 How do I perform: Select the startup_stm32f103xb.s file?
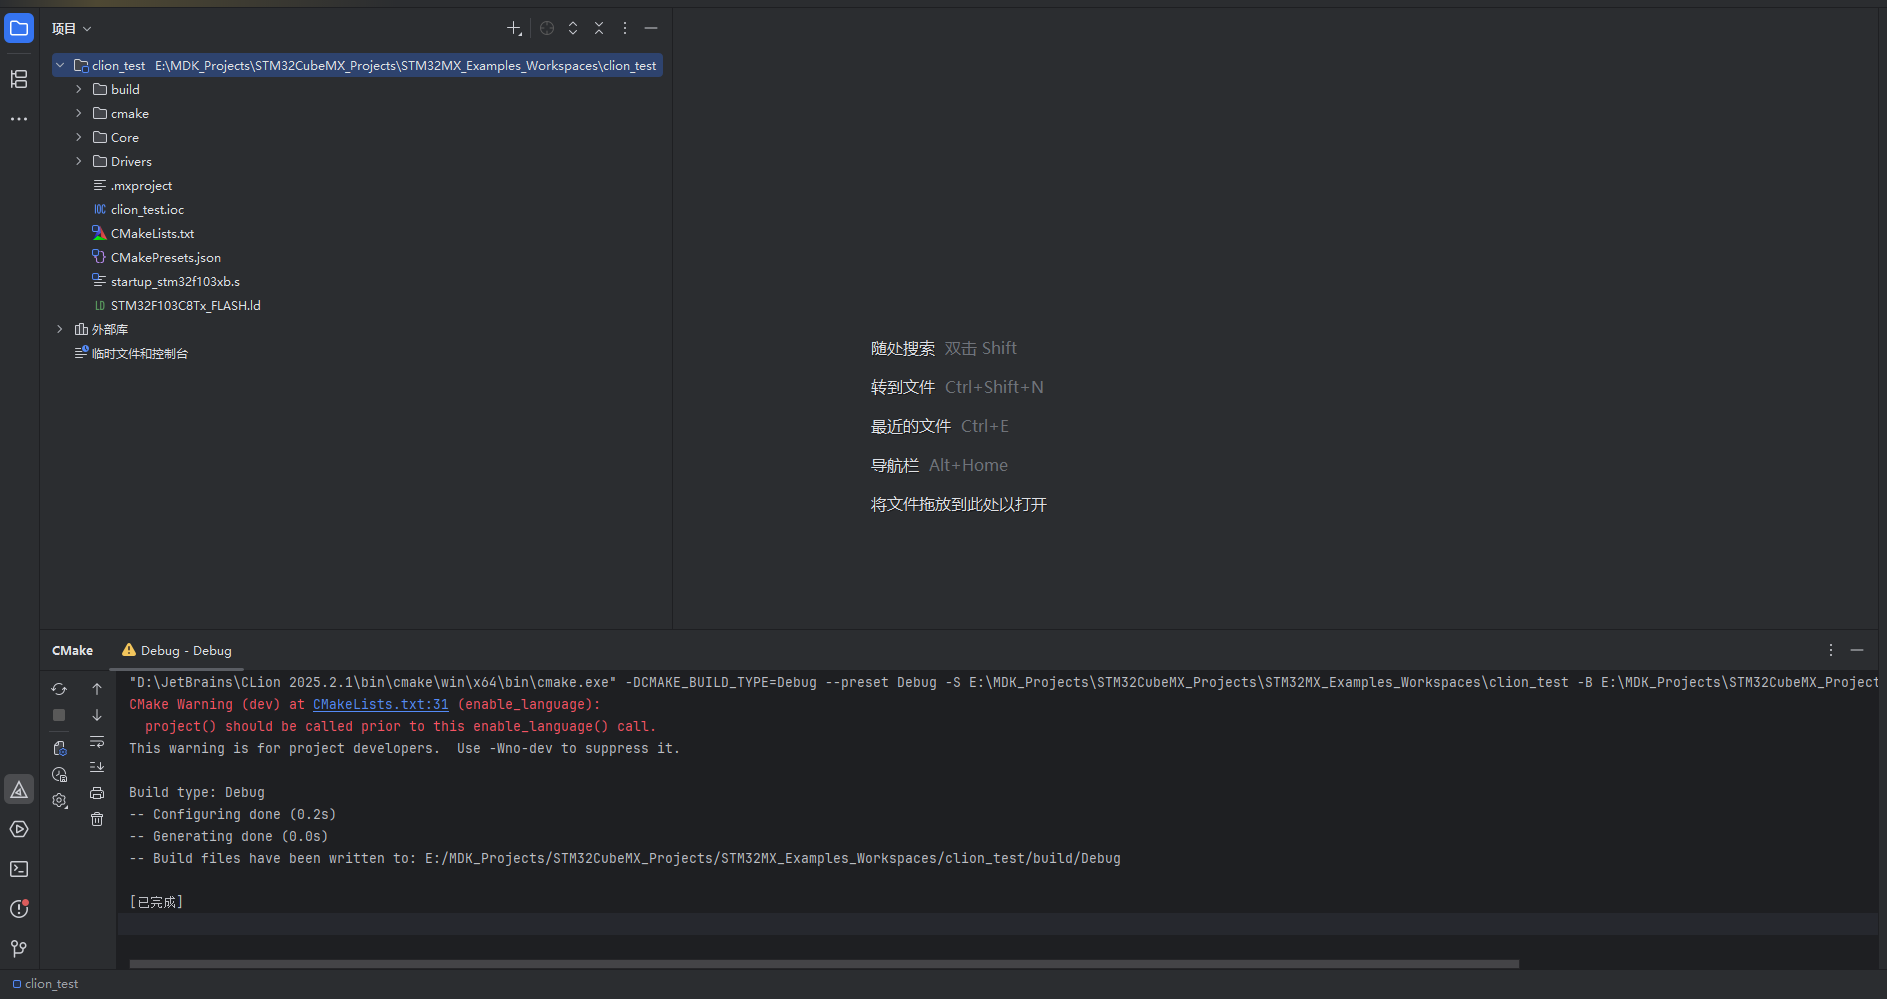(175, 282)
